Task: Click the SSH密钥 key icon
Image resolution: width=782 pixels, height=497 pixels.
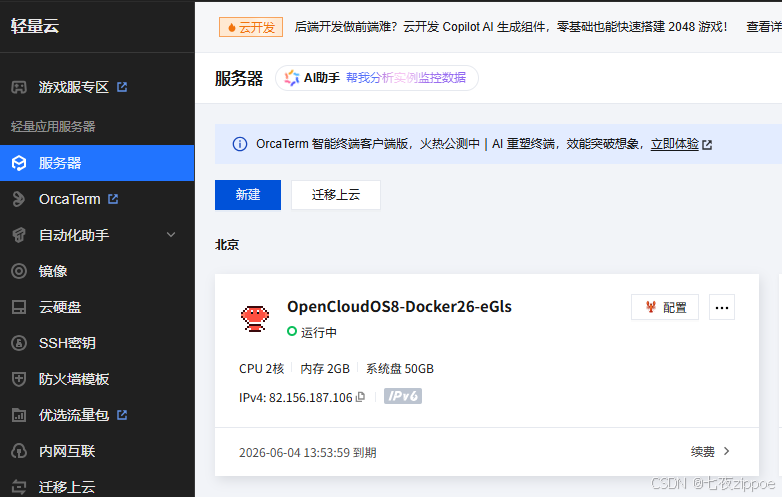Action: 19,343
